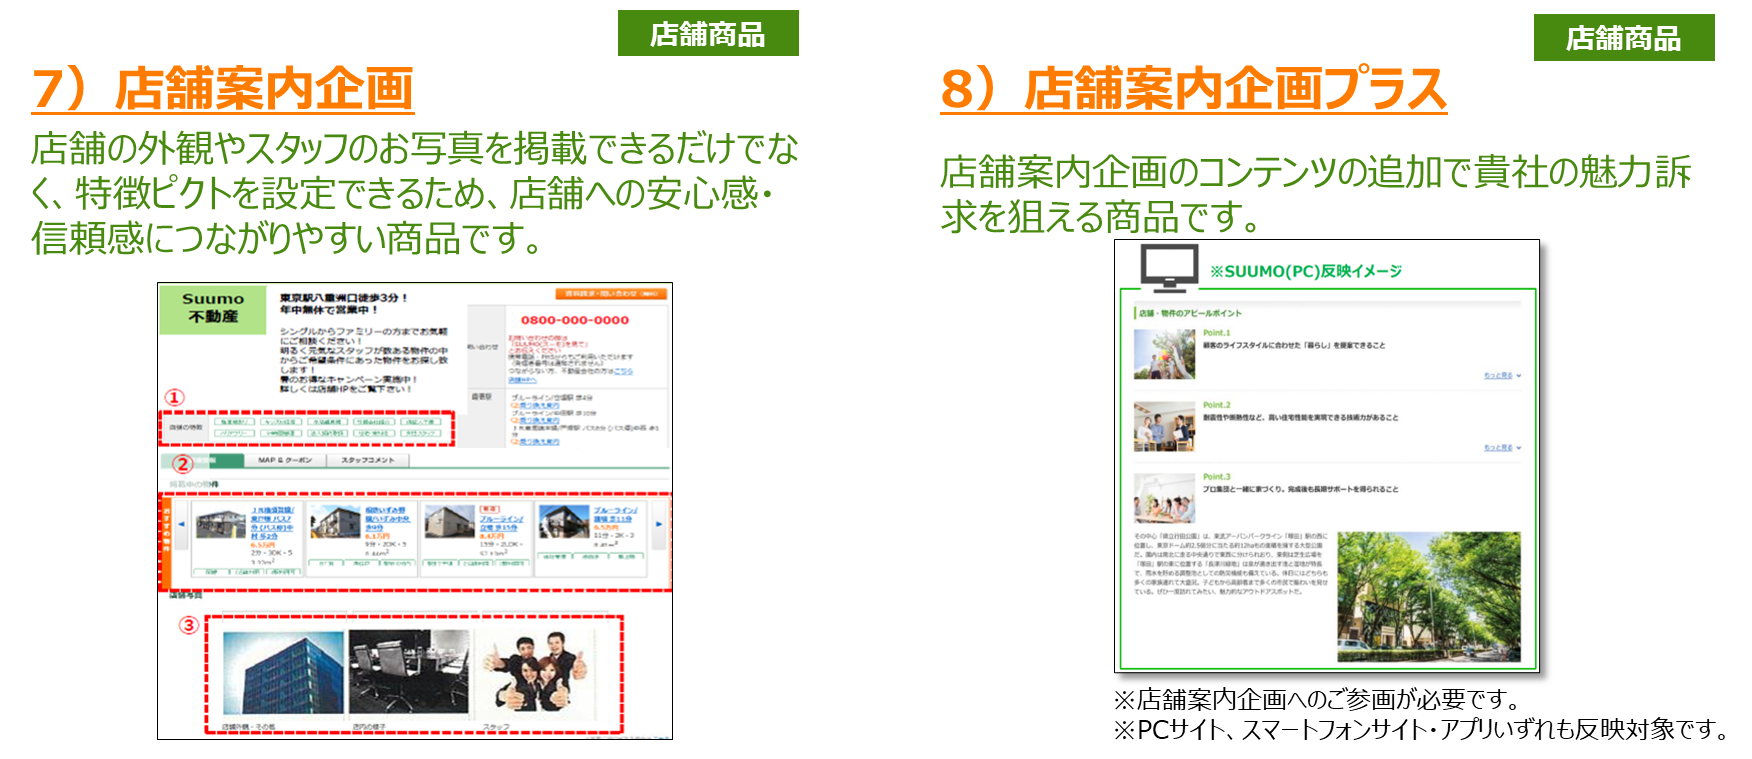Click the 店舗商品 badge on right slide

(1623, 38)
